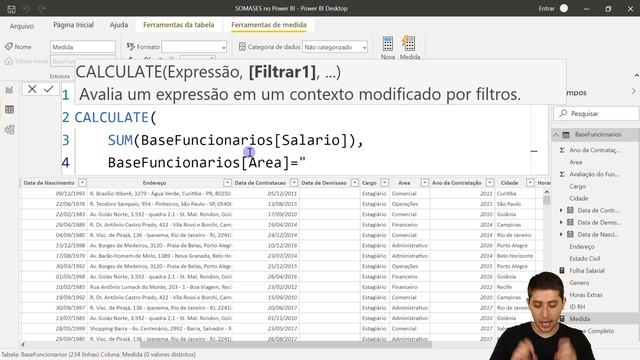Screen dimensions: 640x360
Task: Click sigma icon beside Ano da Contrataç...
Action: click(562, 150)
